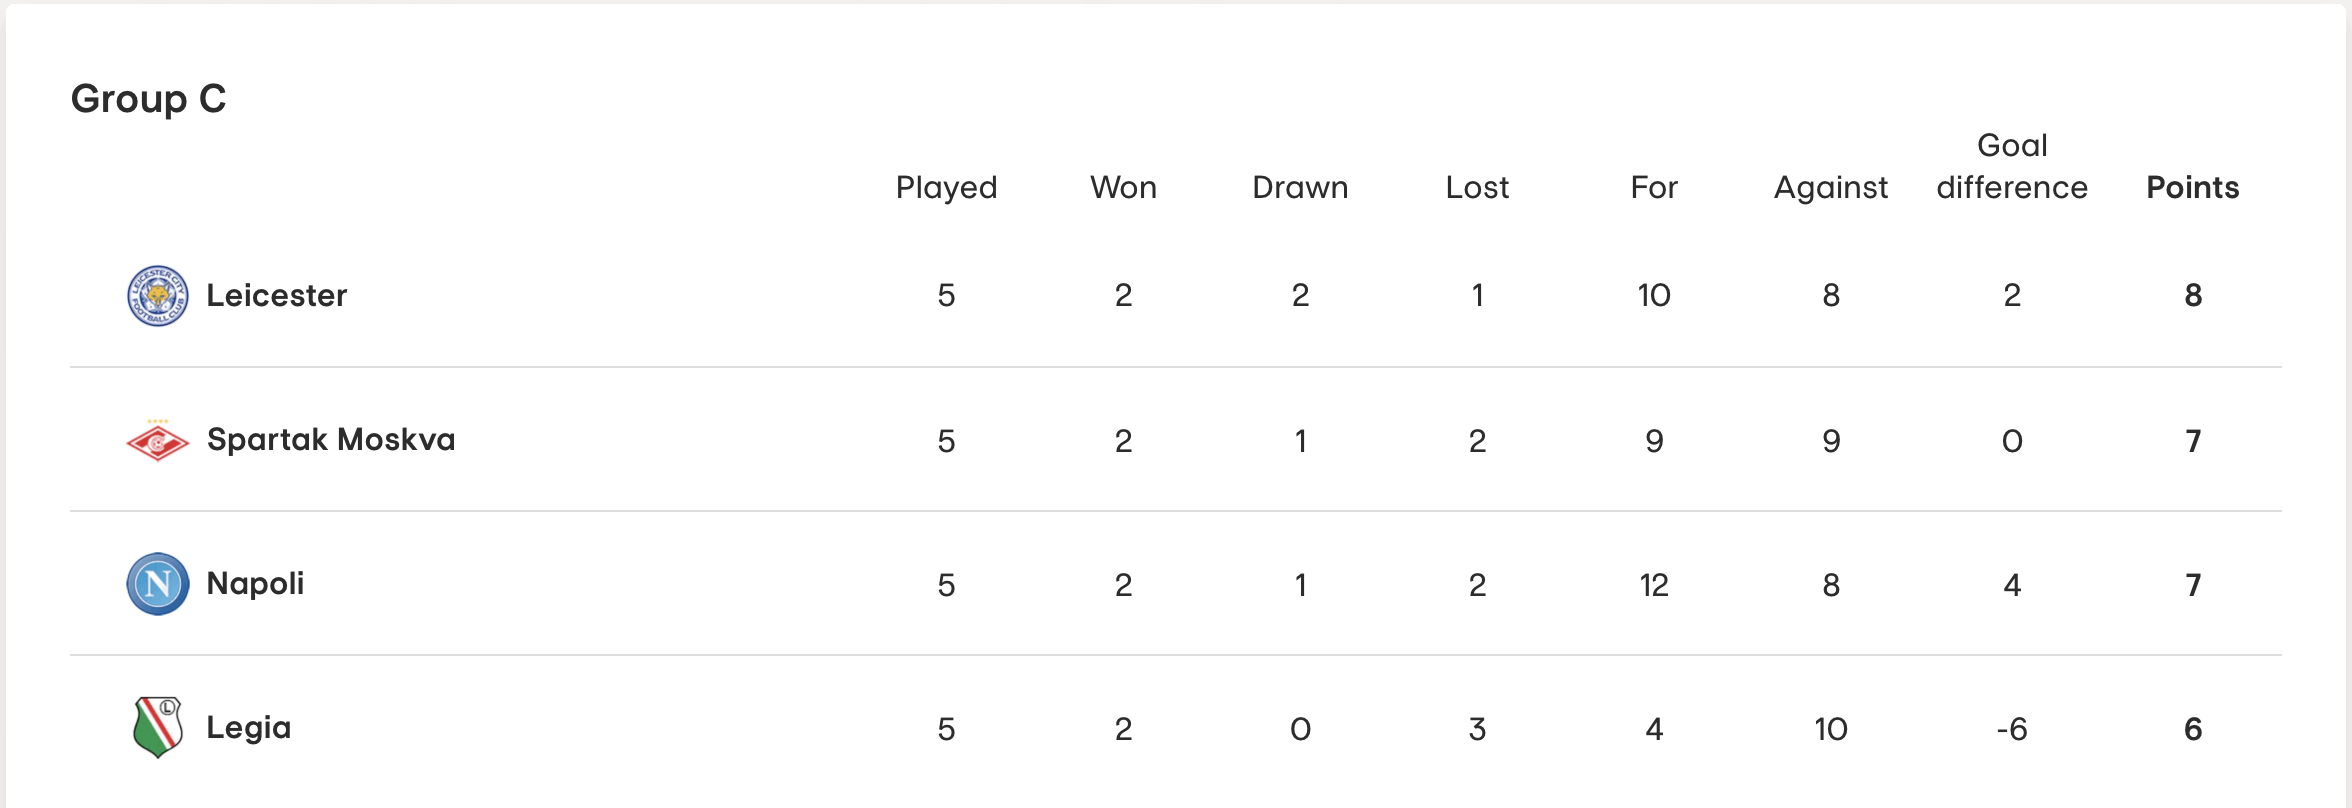Click the Against column header
The width and height of the screenshot is (2352, 808).
(1831, 188)
